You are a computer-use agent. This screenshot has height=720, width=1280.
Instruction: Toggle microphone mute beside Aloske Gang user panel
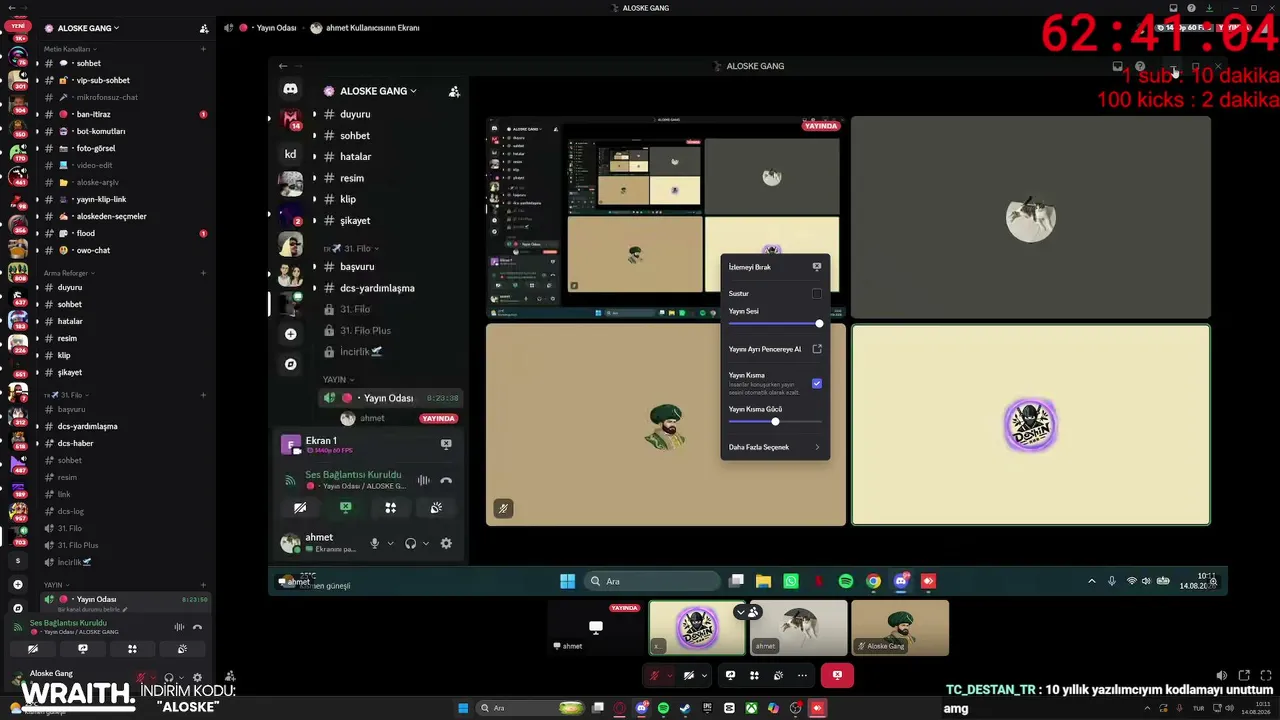click(x=142, y=678)
